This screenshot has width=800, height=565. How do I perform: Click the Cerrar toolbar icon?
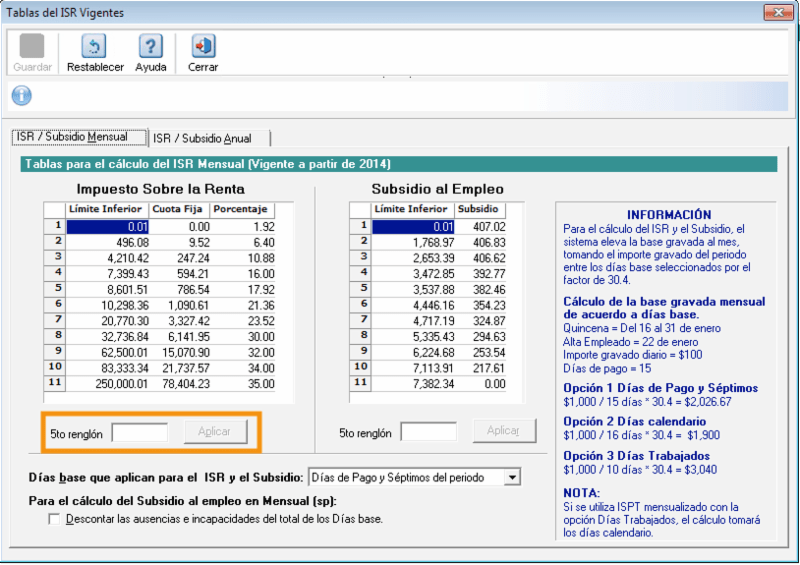(x=203, y=47)
